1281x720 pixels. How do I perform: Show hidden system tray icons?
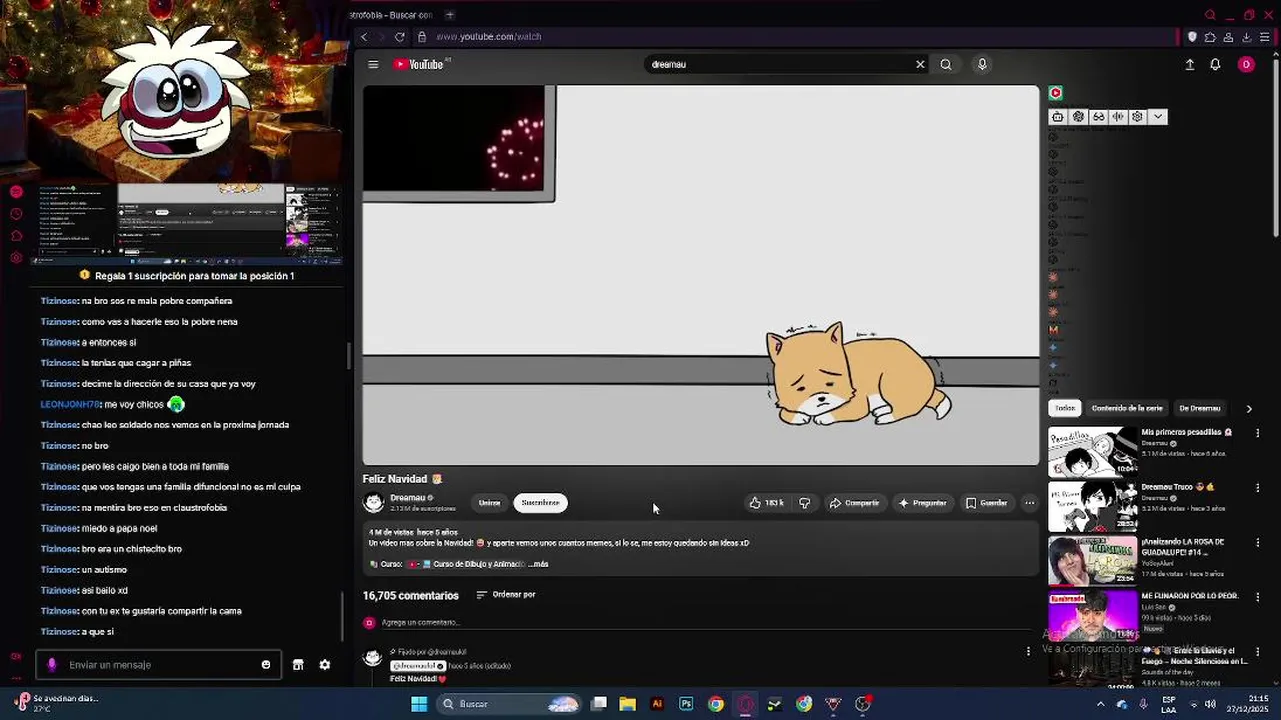pyautogui.click(x=1101, y=704)
